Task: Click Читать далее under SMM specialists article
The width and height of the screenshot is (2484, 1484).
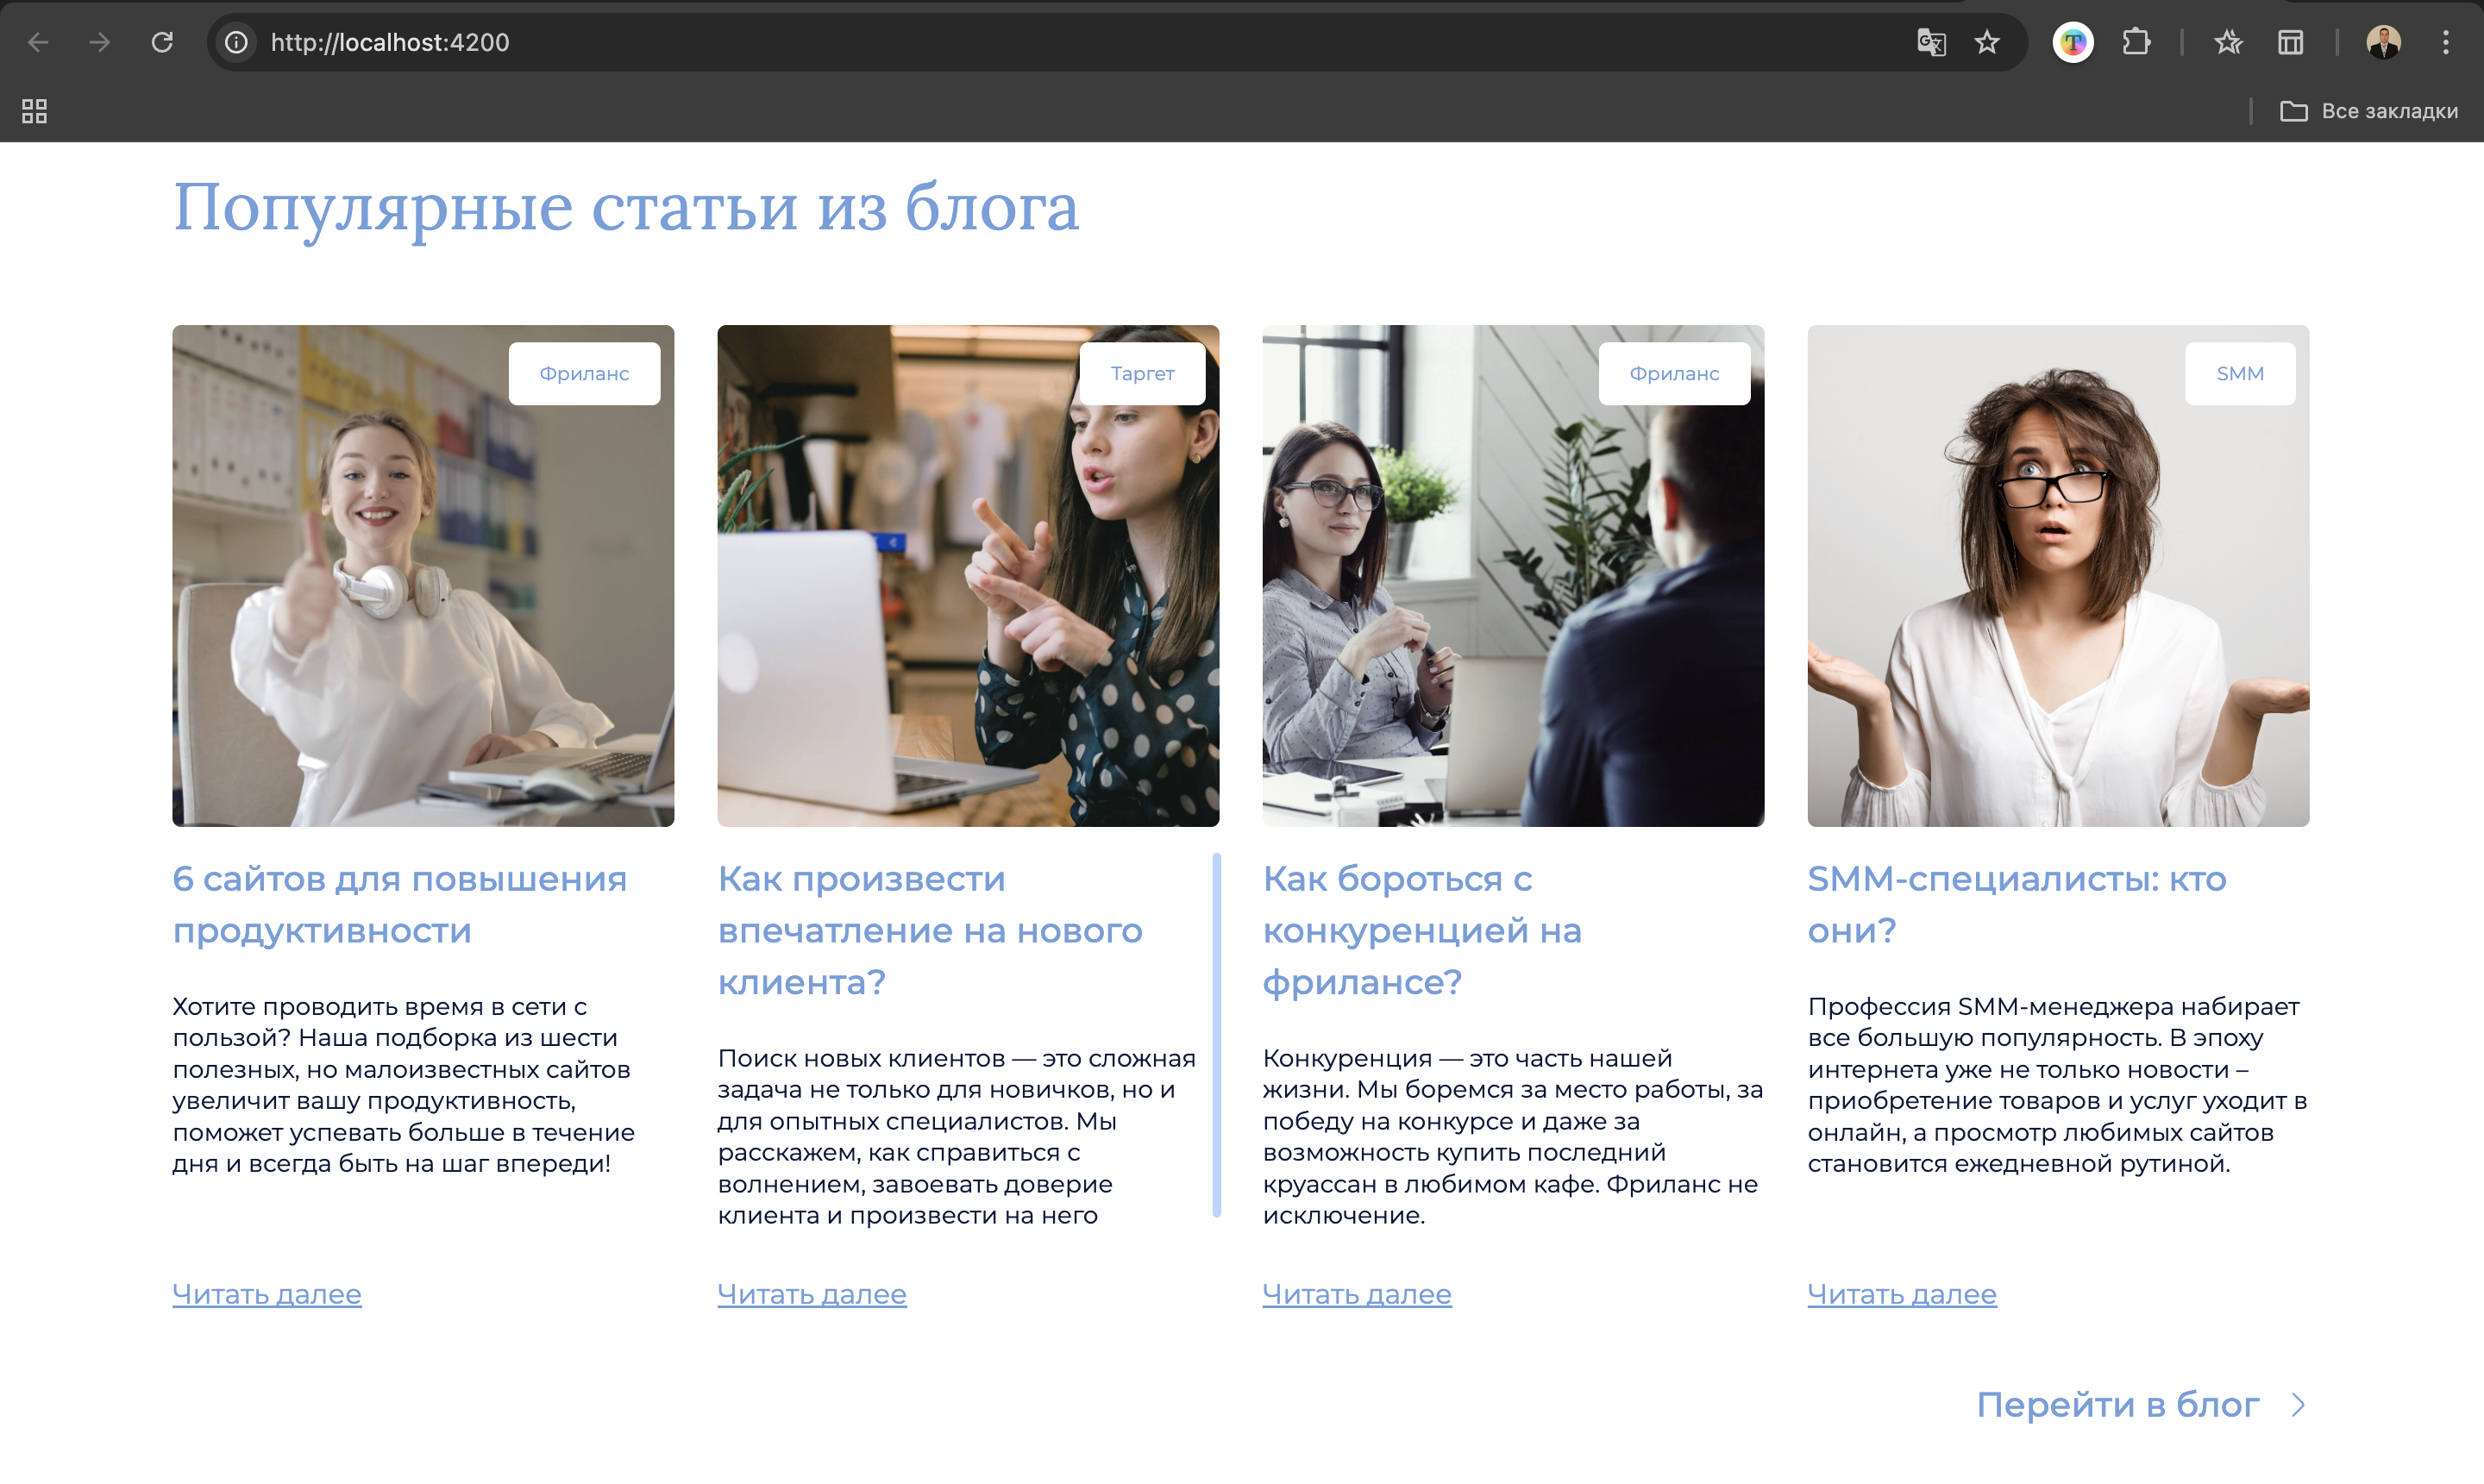Action: (1902, 1294)
